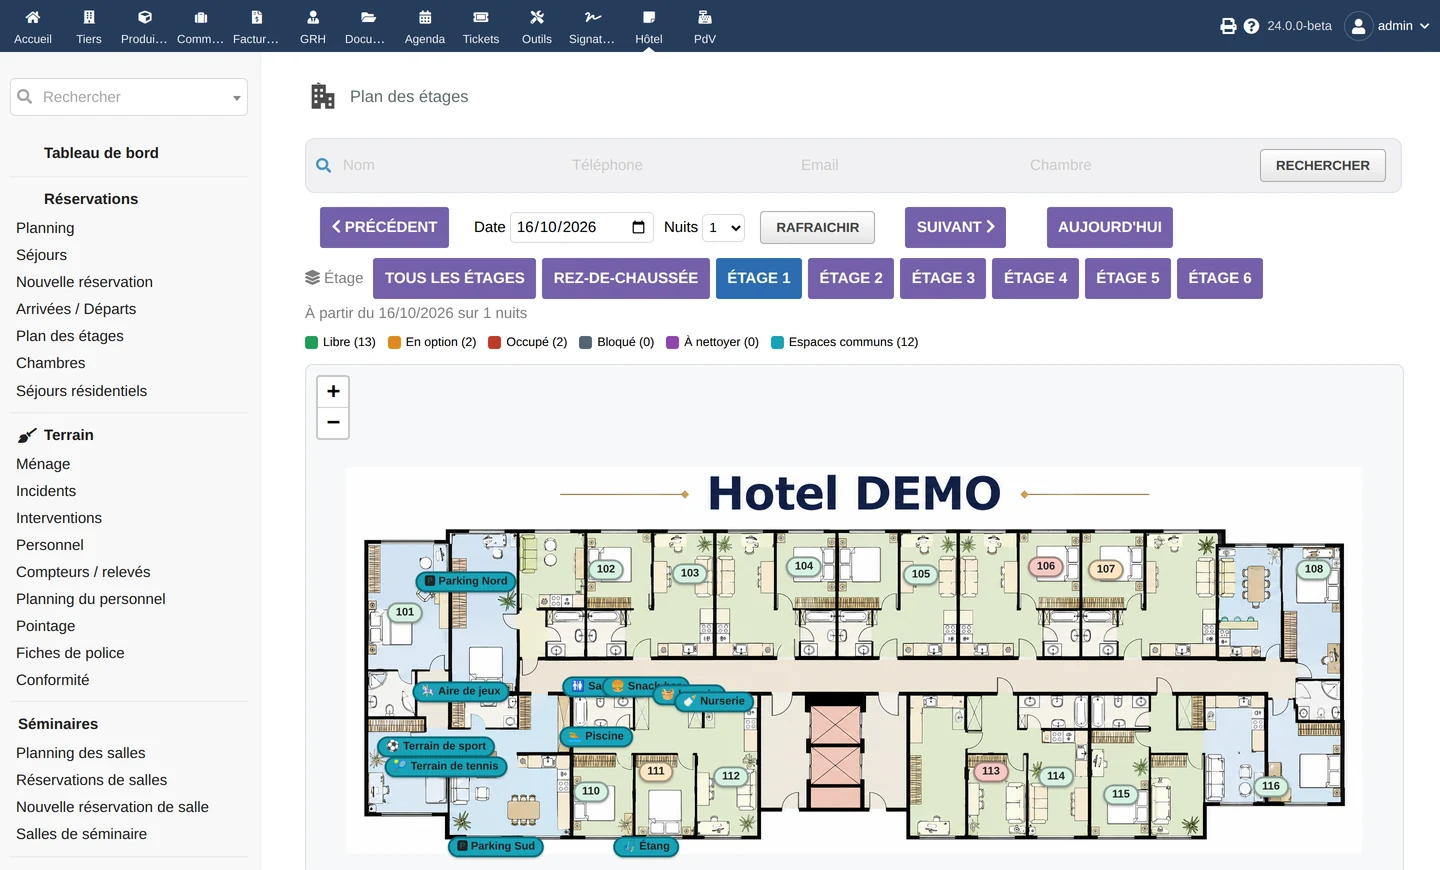The width and height of the screenshot is (1440, 870).
Task: Focus the Date input field
Action: pos(581,227)
